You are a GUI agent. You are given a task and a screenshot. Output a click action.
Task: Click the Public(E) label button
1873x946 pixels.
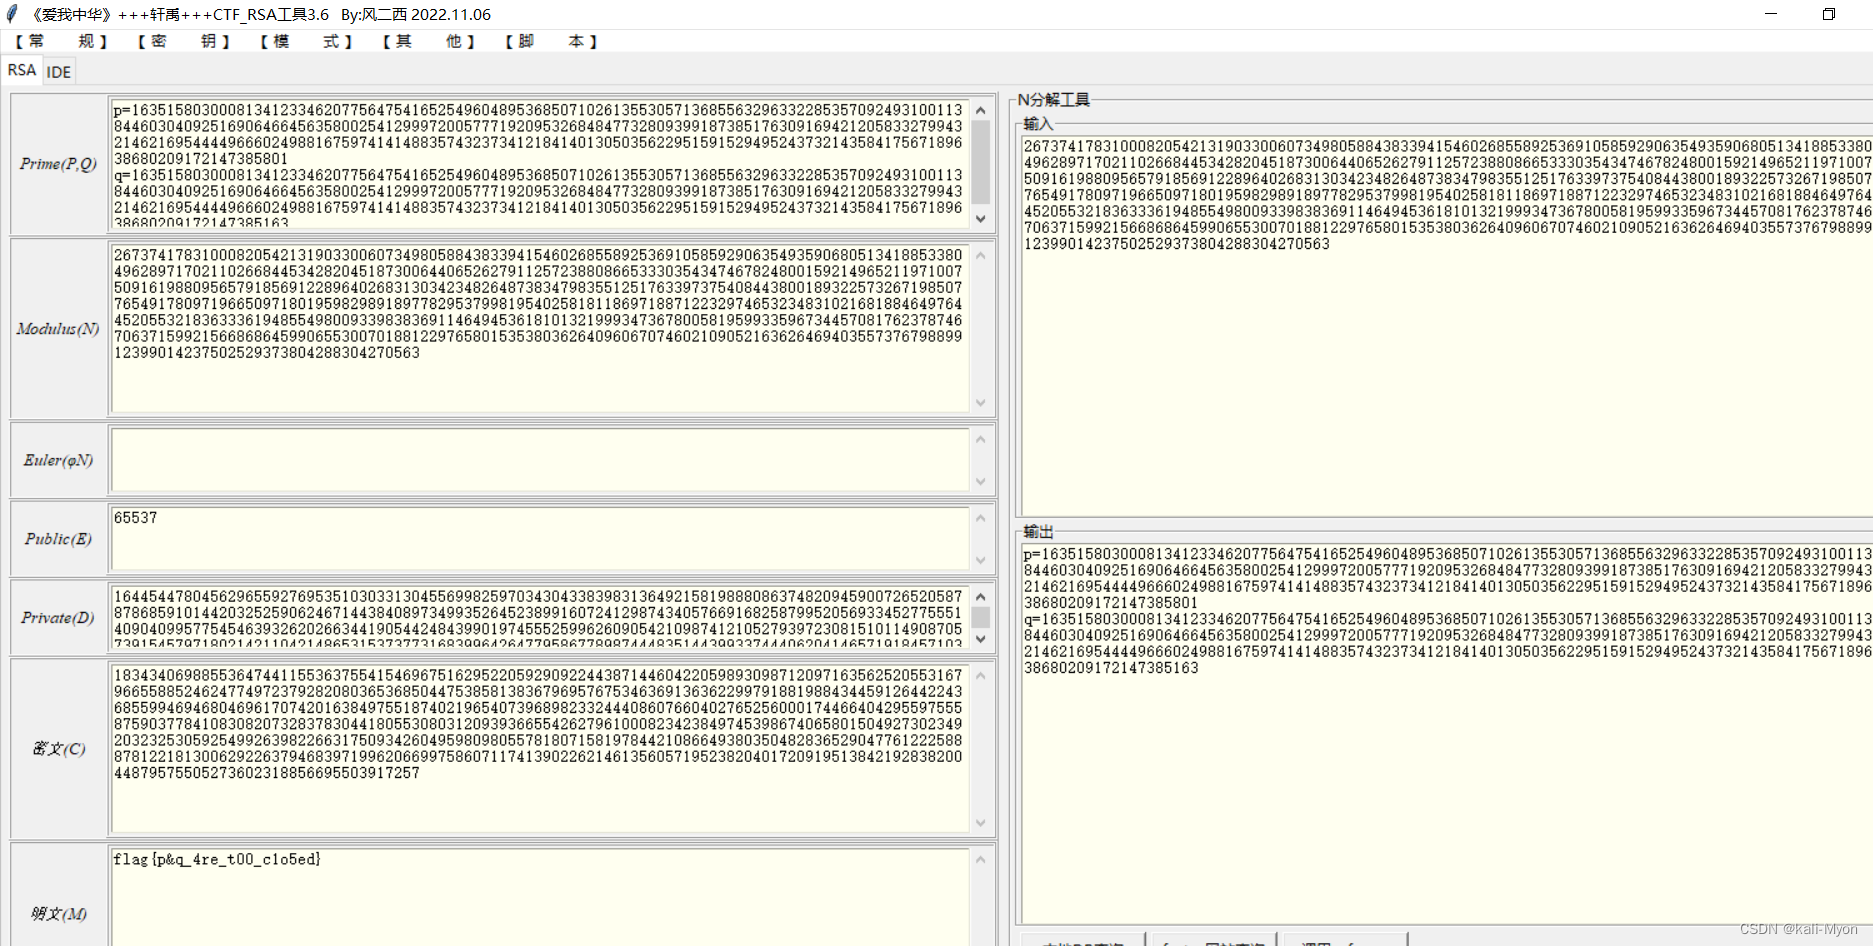[58, 539]
